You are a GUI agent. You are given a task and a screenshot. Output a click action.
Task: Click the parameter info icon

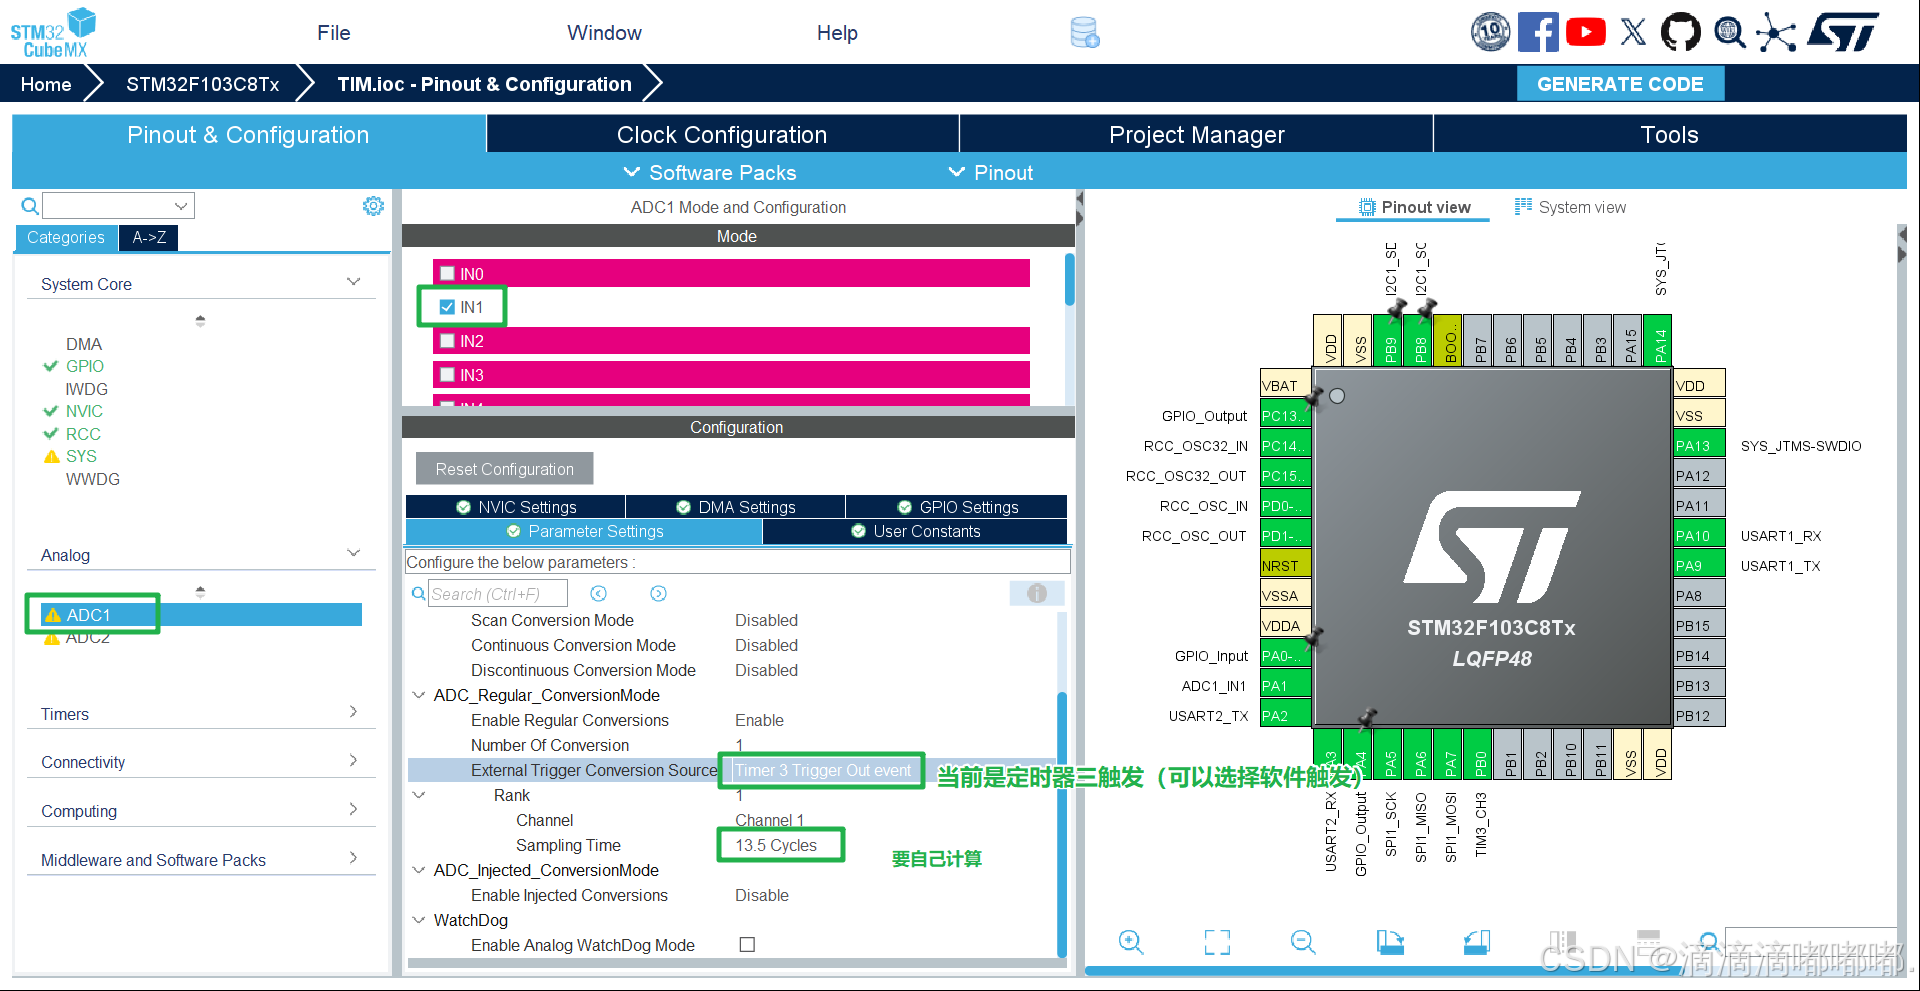(1037, 593)
